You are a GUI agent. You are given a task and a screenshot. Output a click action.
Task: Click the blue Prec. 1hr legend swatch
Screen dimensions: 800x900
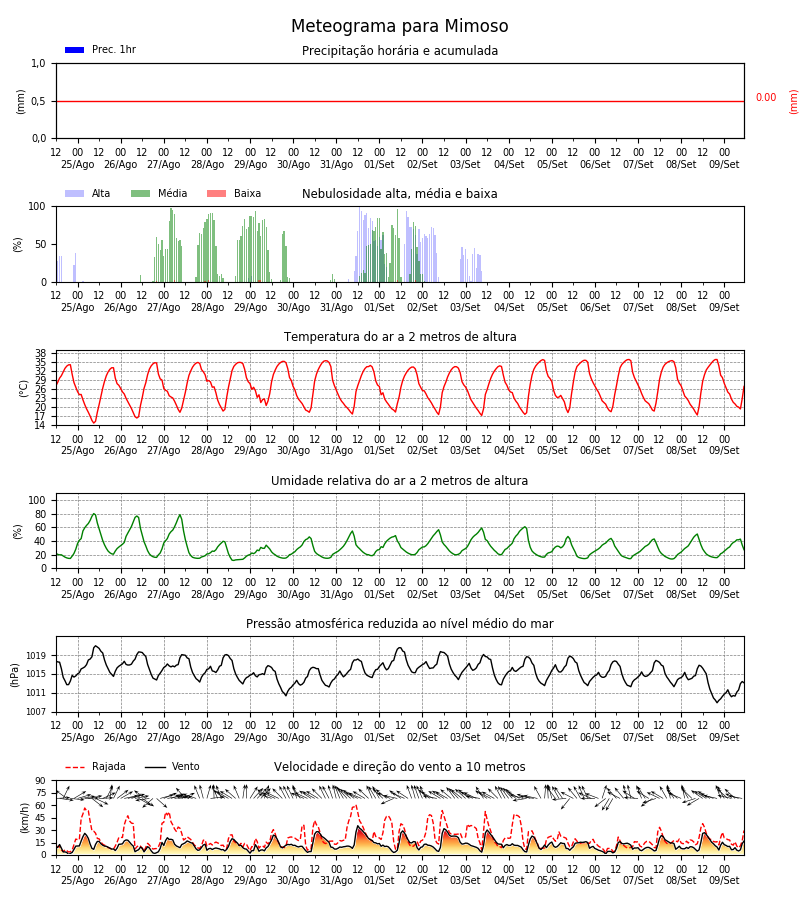pyautogui.click(x=75, y=50)
